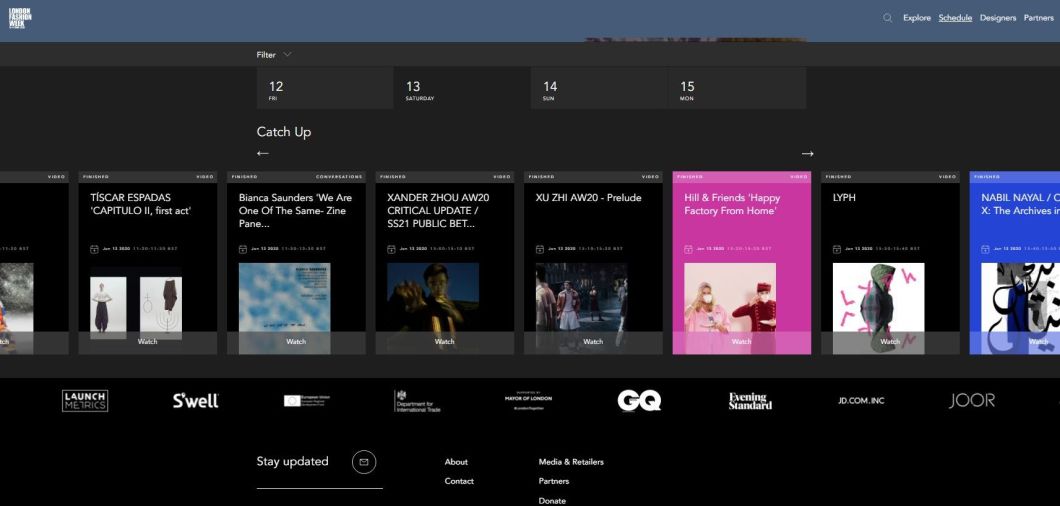Click the Stay updated envelope icon

pyautogui.click(x=364, y=462)
